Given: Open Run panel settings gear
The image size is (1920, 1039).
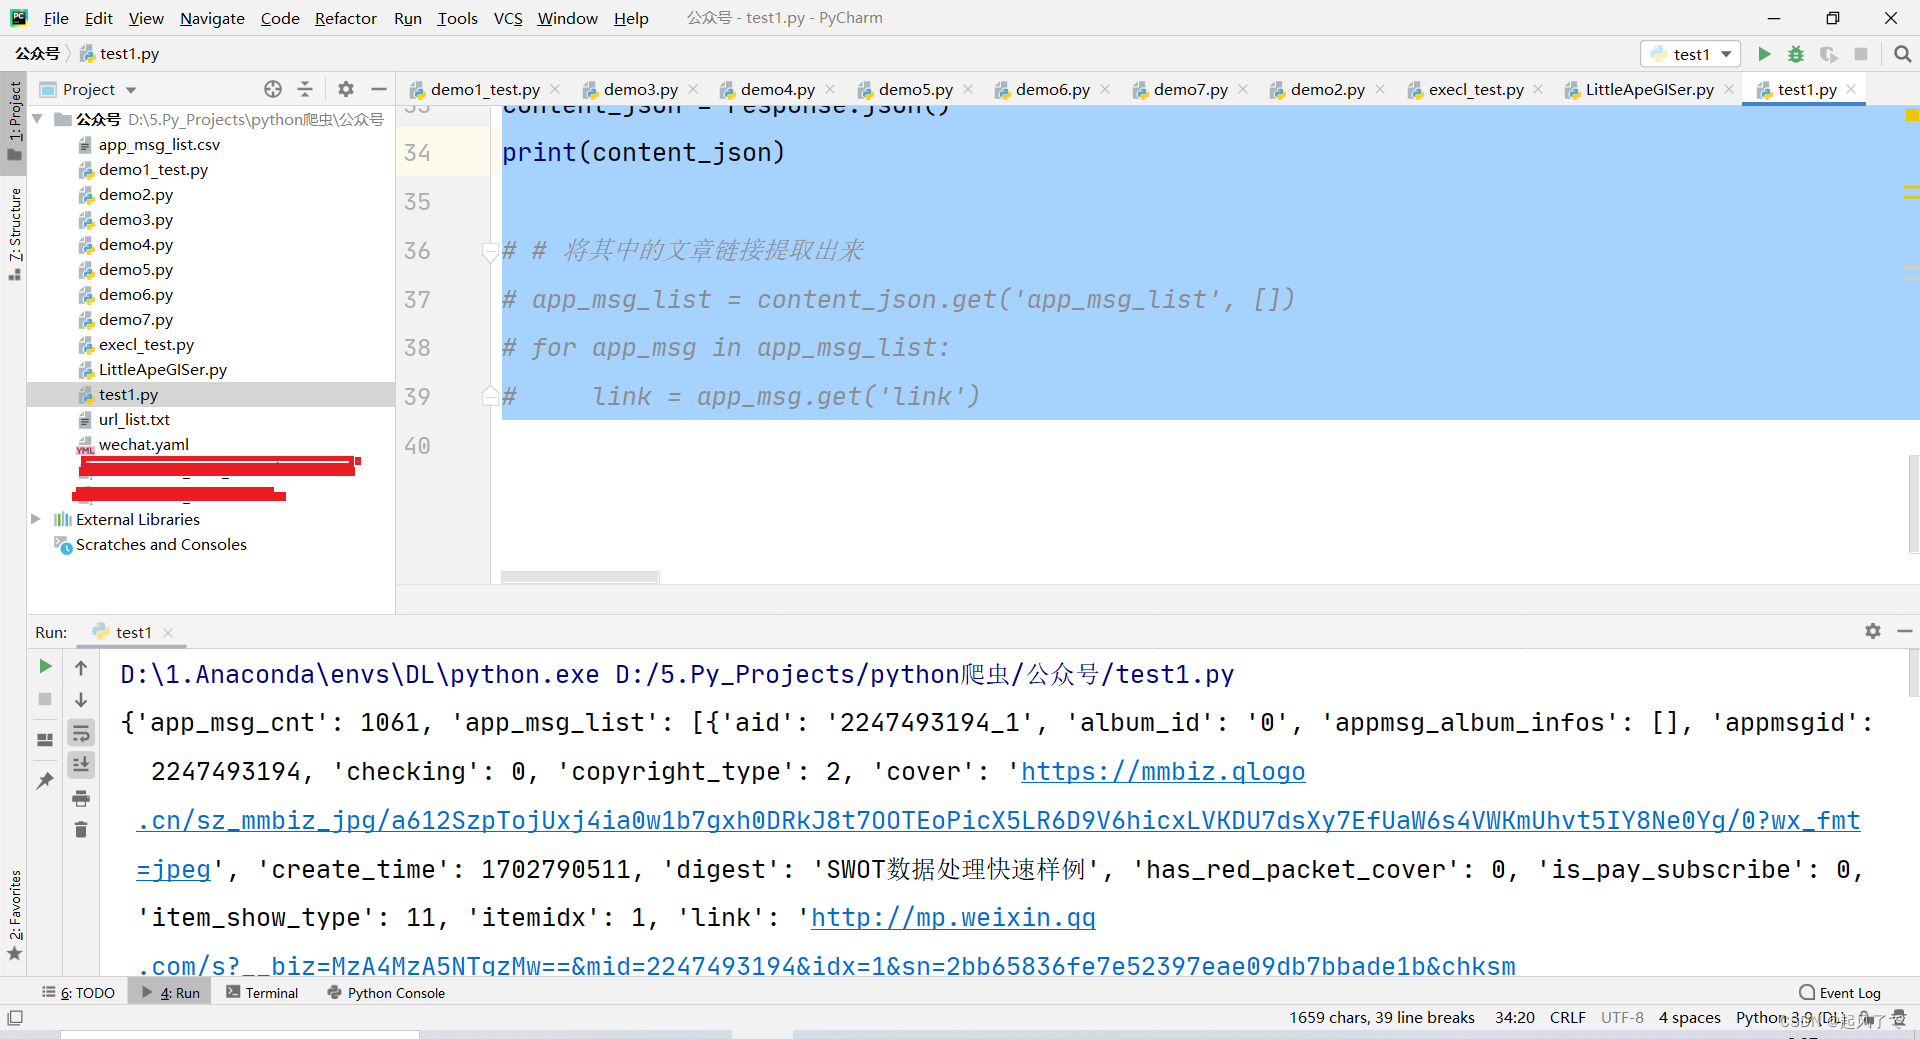Looking at the screenshot, I should [1873, 631].
